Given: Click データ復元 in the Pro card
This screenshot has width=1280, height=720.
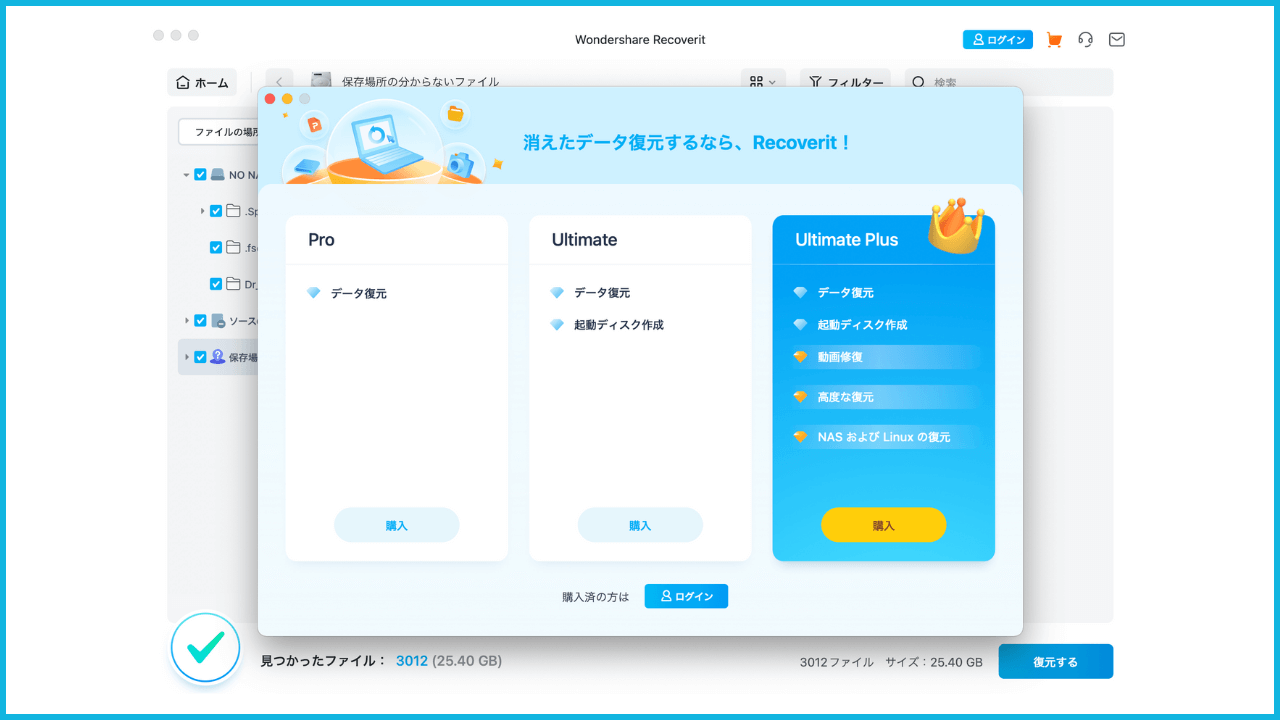Looking at the screenshot, I should [358, 293].
